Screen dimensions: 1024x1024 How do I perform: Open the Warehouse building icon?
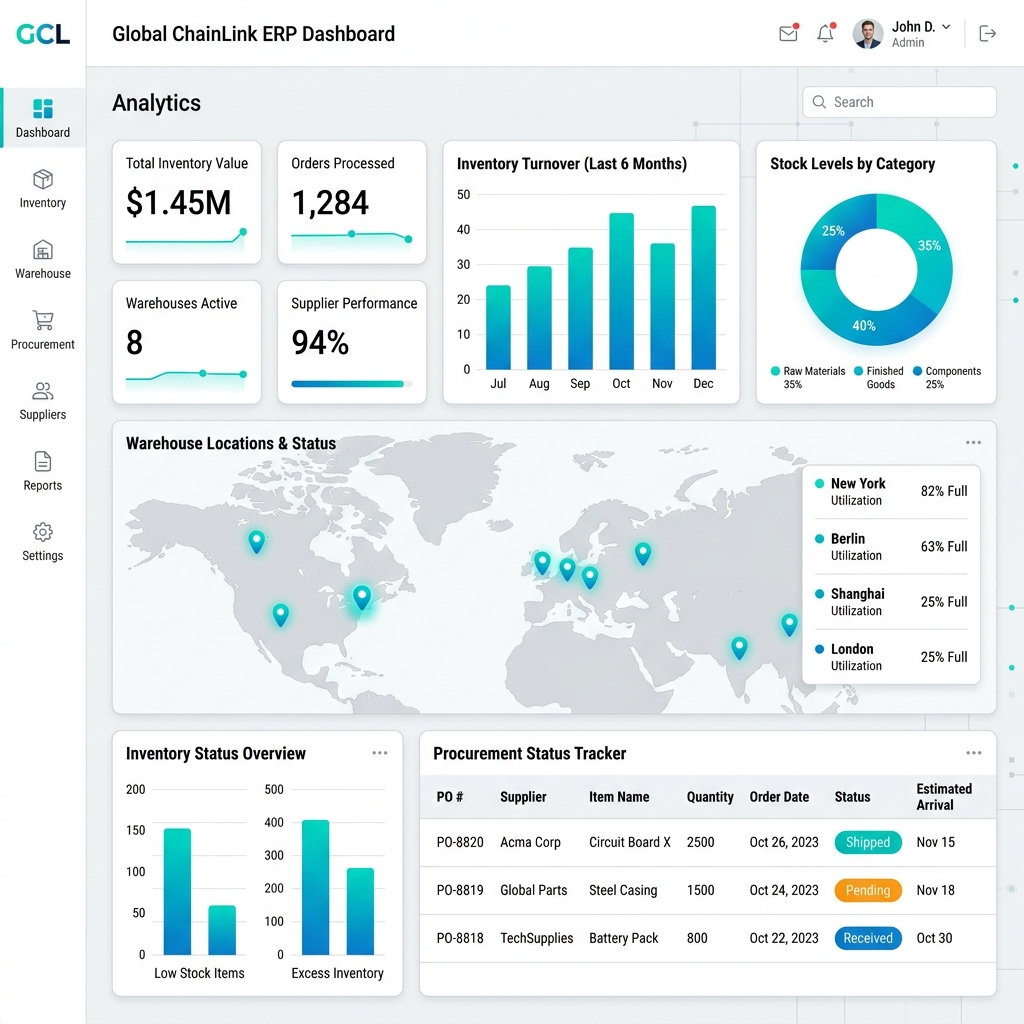(43, 249)
